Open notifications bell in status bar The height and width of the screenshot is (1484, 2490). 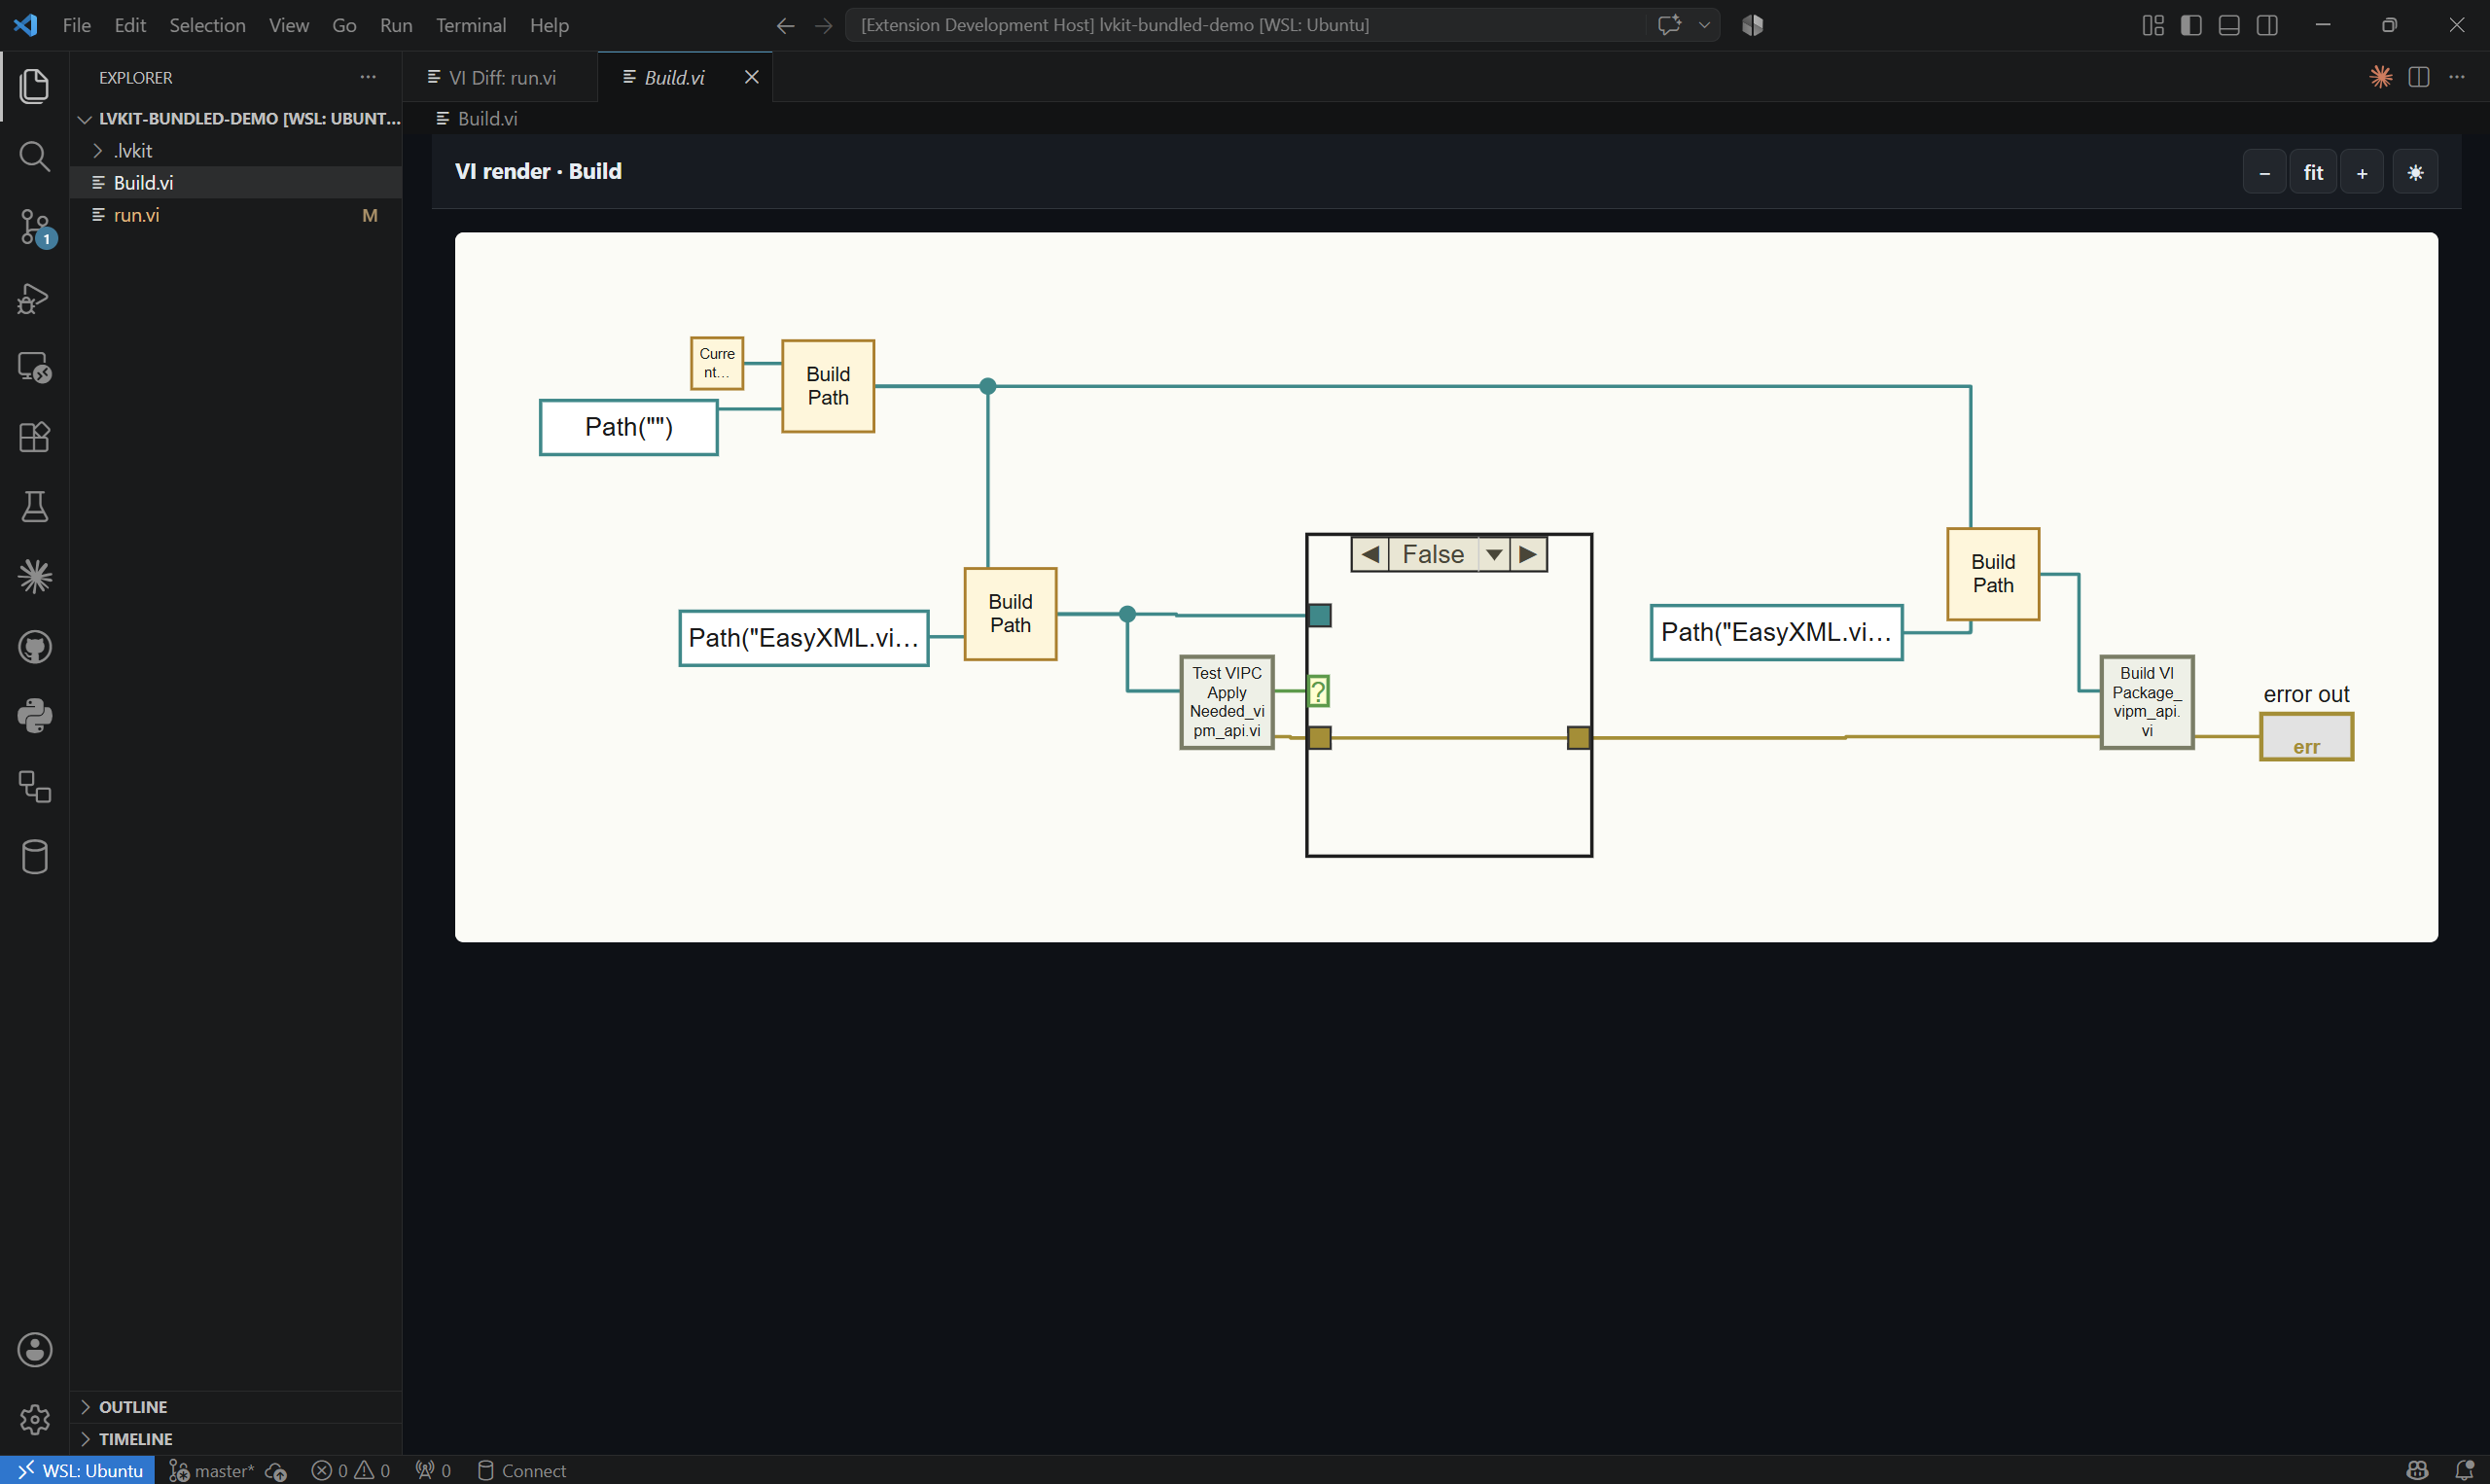tap(2465, 1470)
